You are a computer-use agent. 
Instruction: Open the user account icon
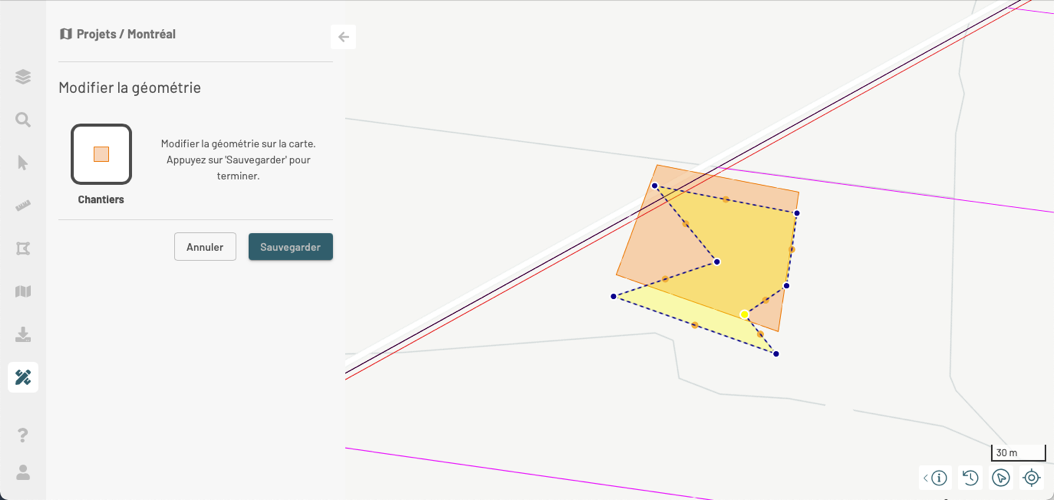click(23, 472)
